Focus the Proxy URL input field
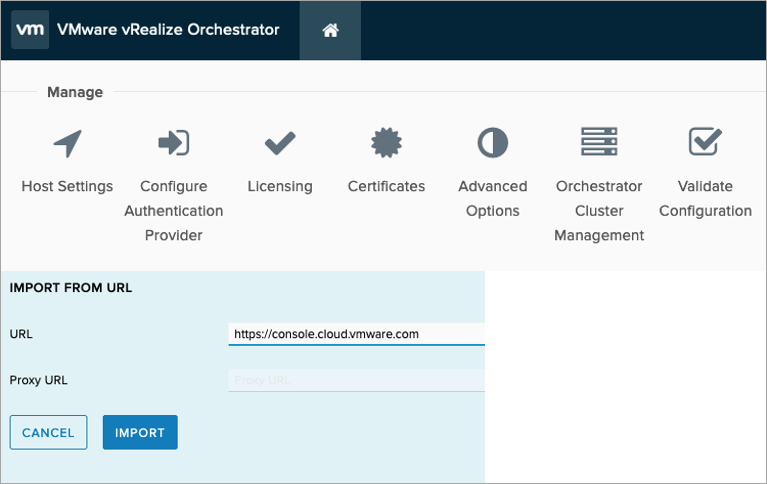The image size is (767, 484). (x=357, y=380)
